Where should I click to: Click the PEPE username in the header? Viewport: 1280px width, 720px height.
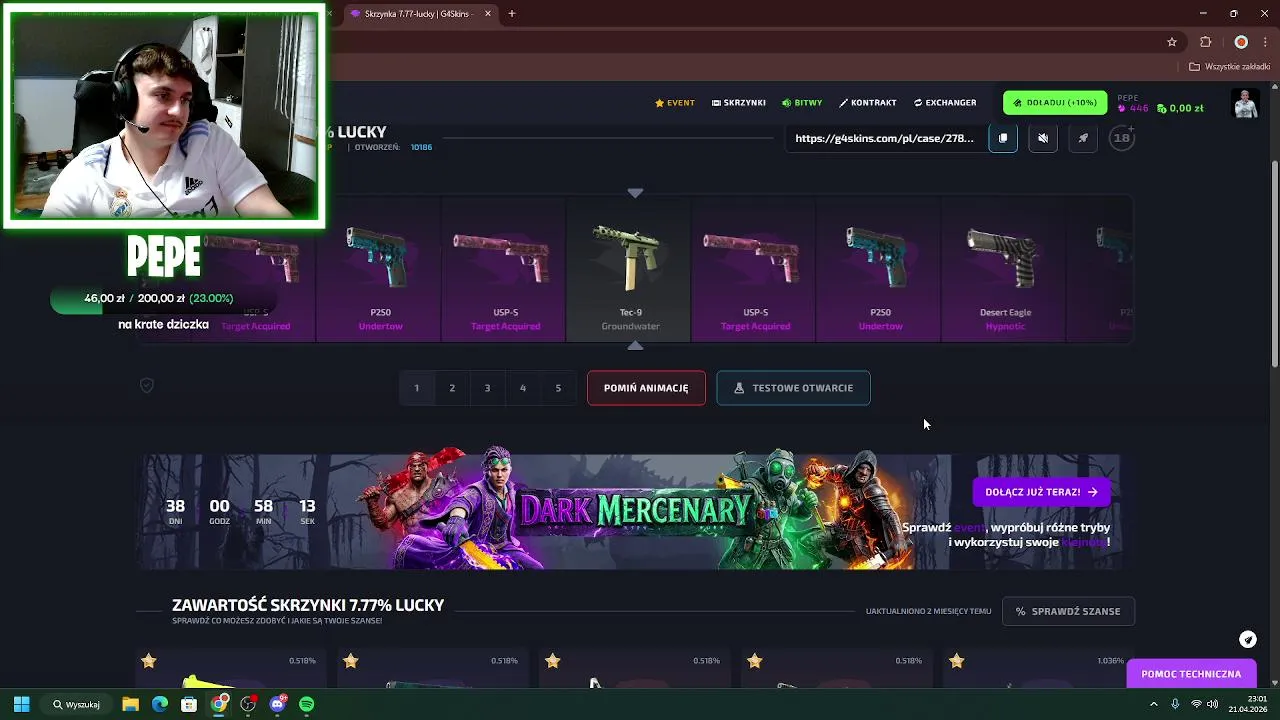click(1128, 98)
